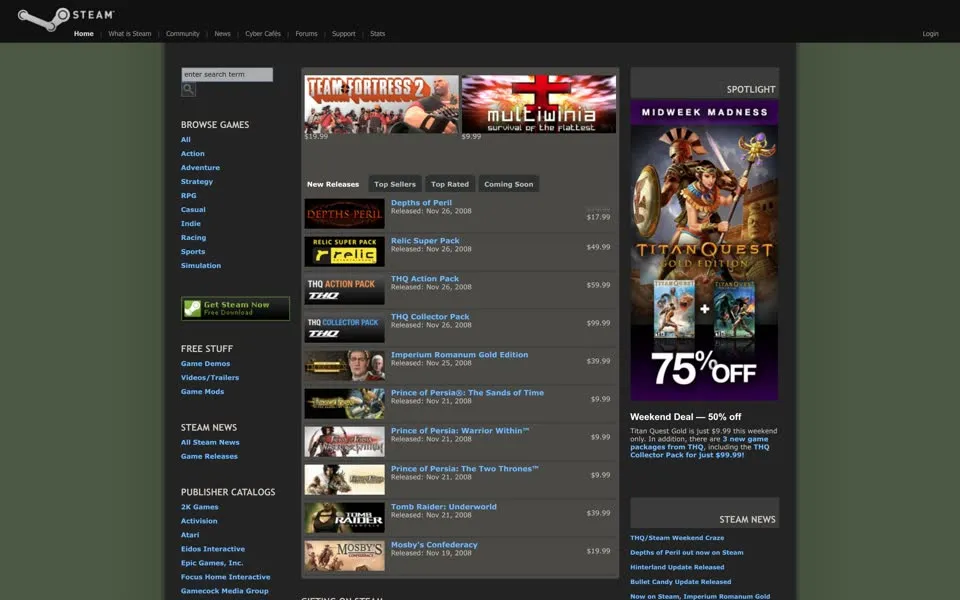This screenshot has width=960, height=600.
Task: Open Hinterland Update Released news
Action: pyautogui.click(x=677, y=568)
